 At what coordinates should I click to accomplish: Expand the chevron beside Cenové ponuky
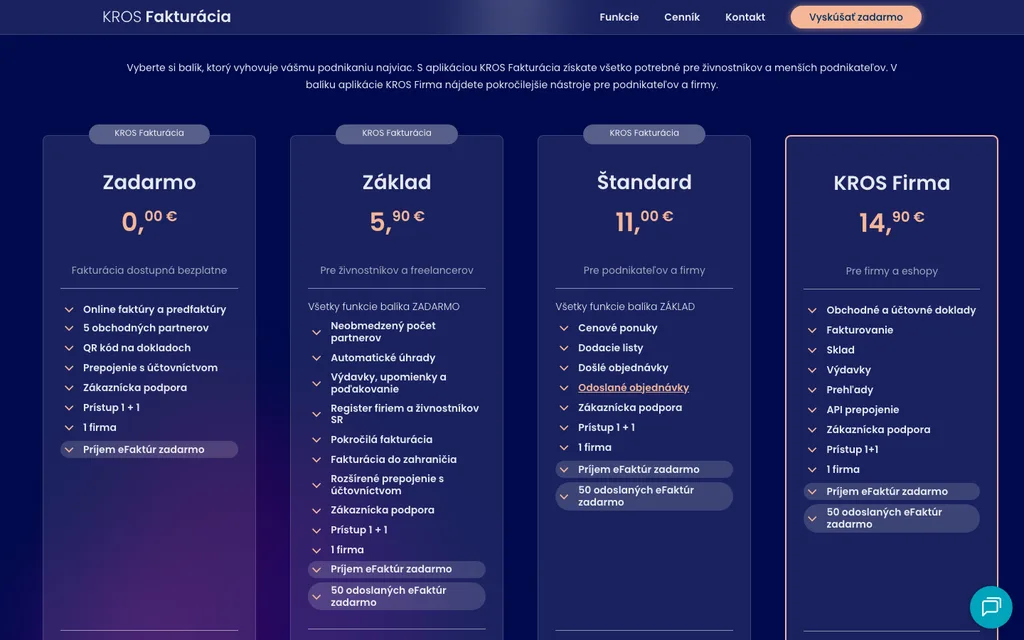tap(564, 328)
